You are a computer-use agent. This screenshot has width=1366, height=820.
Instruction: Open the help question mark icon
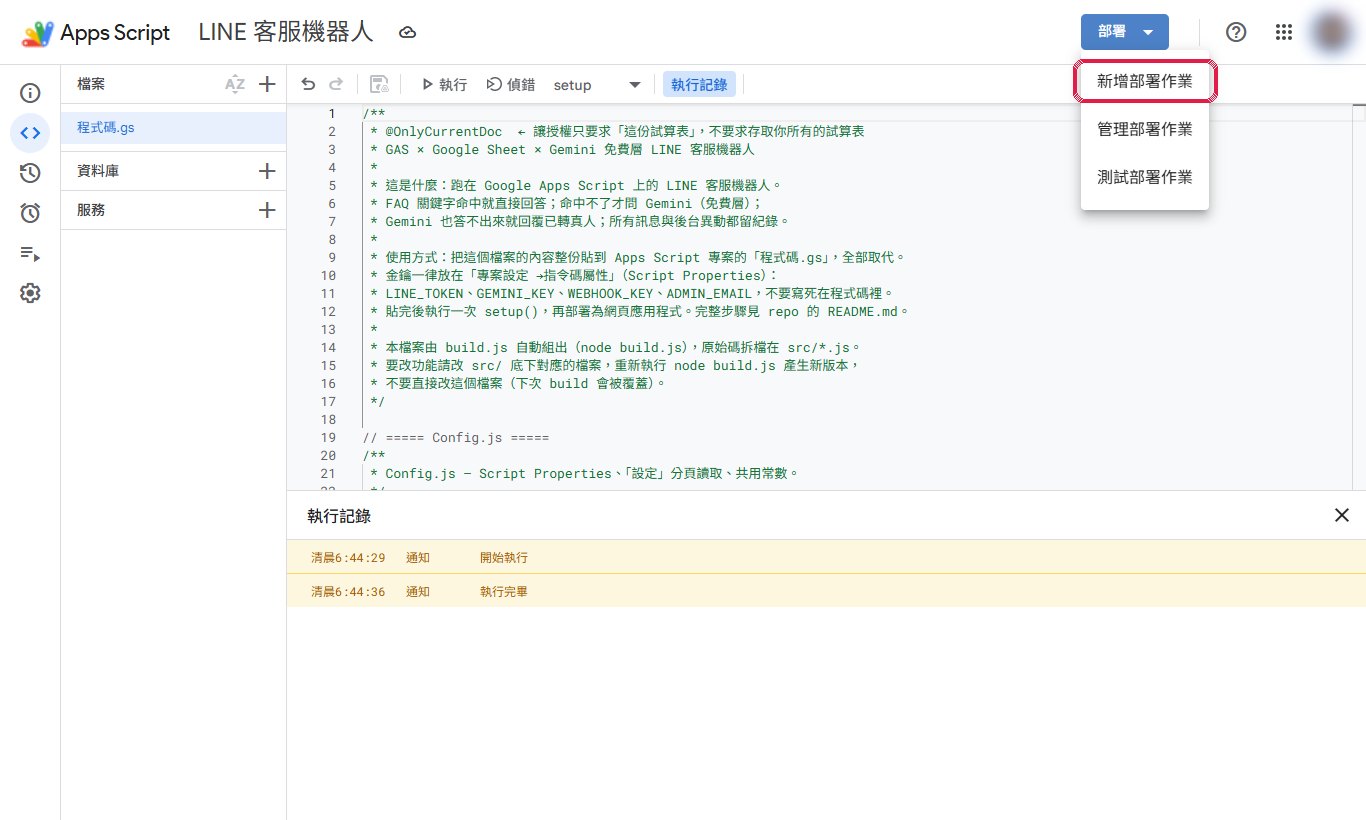[x=1236, y=32]
